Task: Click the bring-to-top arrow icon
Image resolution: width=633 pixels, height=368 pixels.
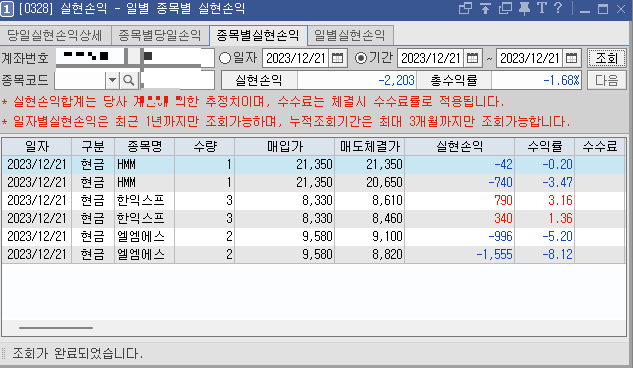Action: pyautogui.click(x=485, y=8)
